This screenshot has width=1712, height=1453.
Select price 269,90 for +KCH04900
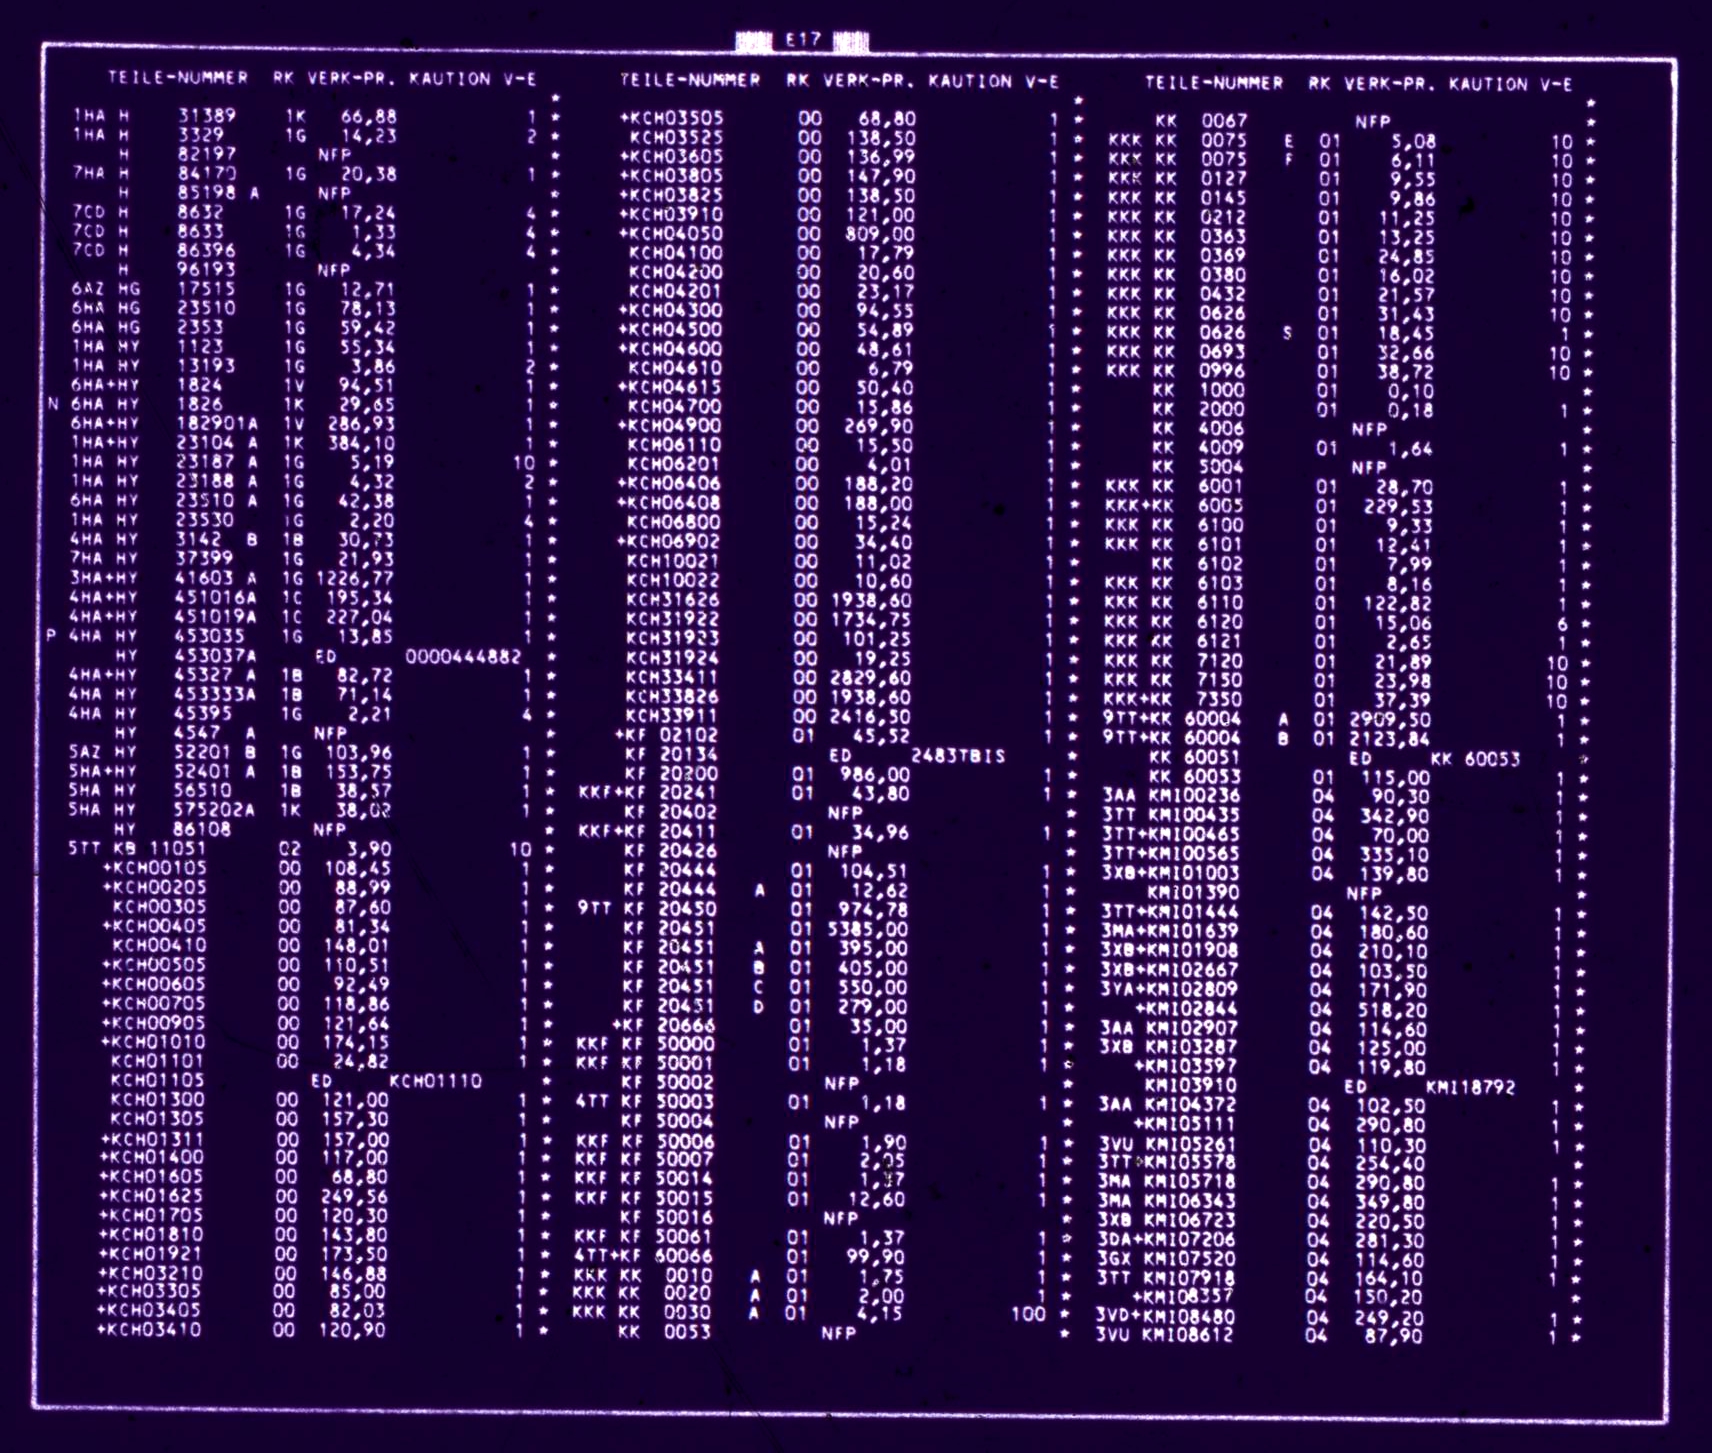pos(878,426)
